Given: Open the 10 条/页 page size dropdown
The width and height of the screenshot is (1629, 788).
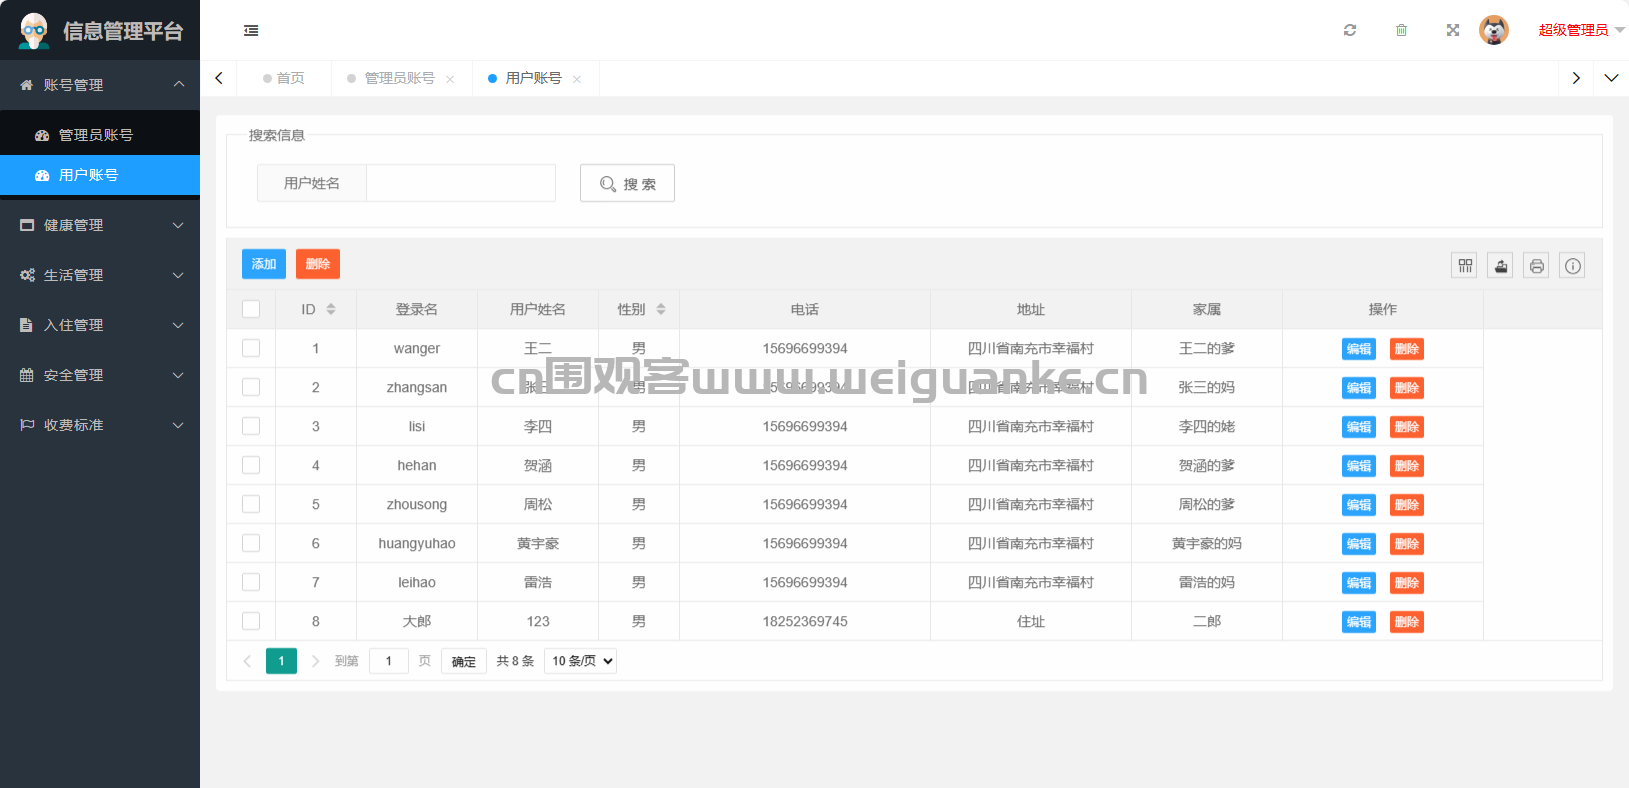Looking at the screenshot, I should pyautogui.click(x=580, y=661).
